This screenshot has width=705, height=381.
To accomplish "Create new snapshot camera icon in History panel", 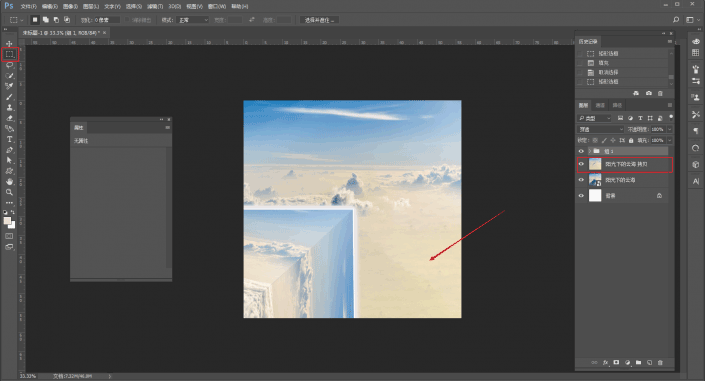I will coord(648,93).
